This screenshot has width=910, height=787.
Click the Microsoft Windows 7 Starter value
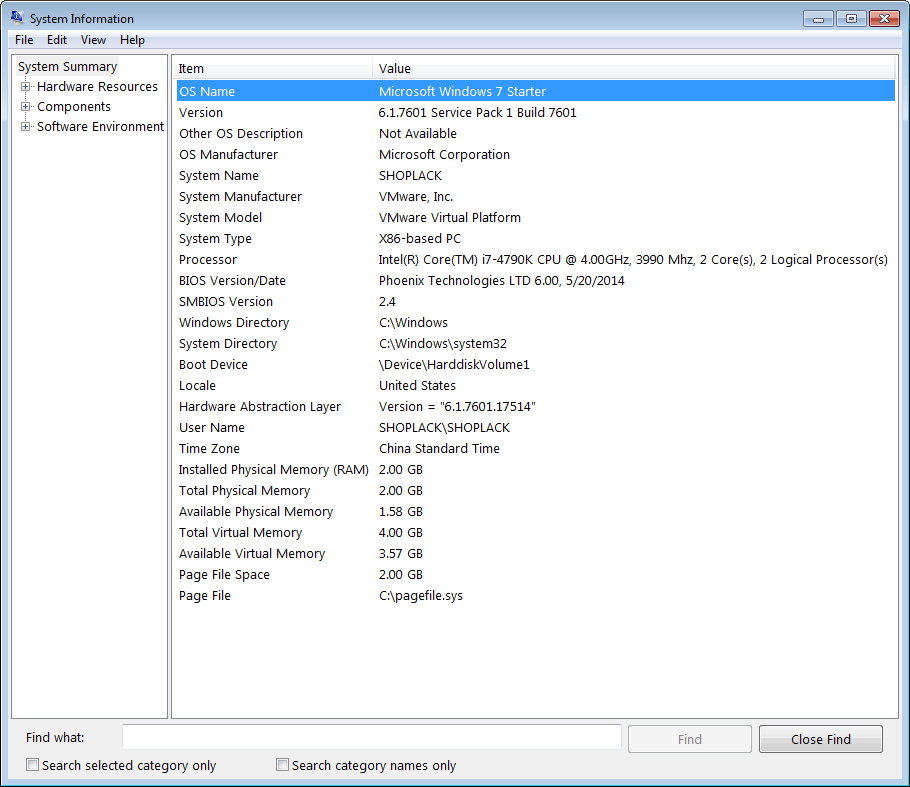[463, 91]
